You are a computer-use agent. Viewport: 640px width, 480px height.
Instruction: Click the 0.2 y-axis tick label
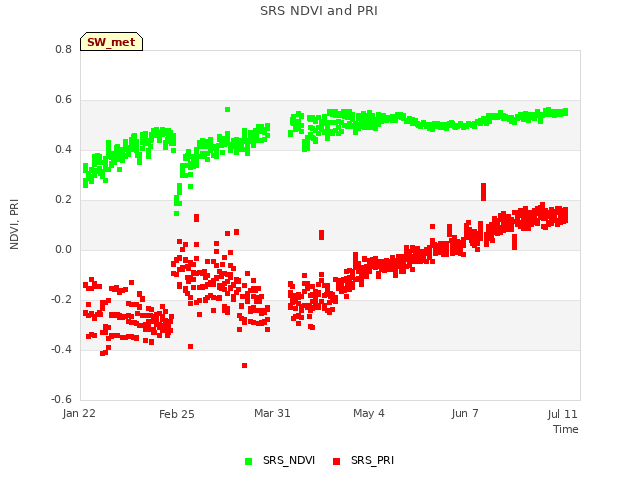tap(63, 199)
